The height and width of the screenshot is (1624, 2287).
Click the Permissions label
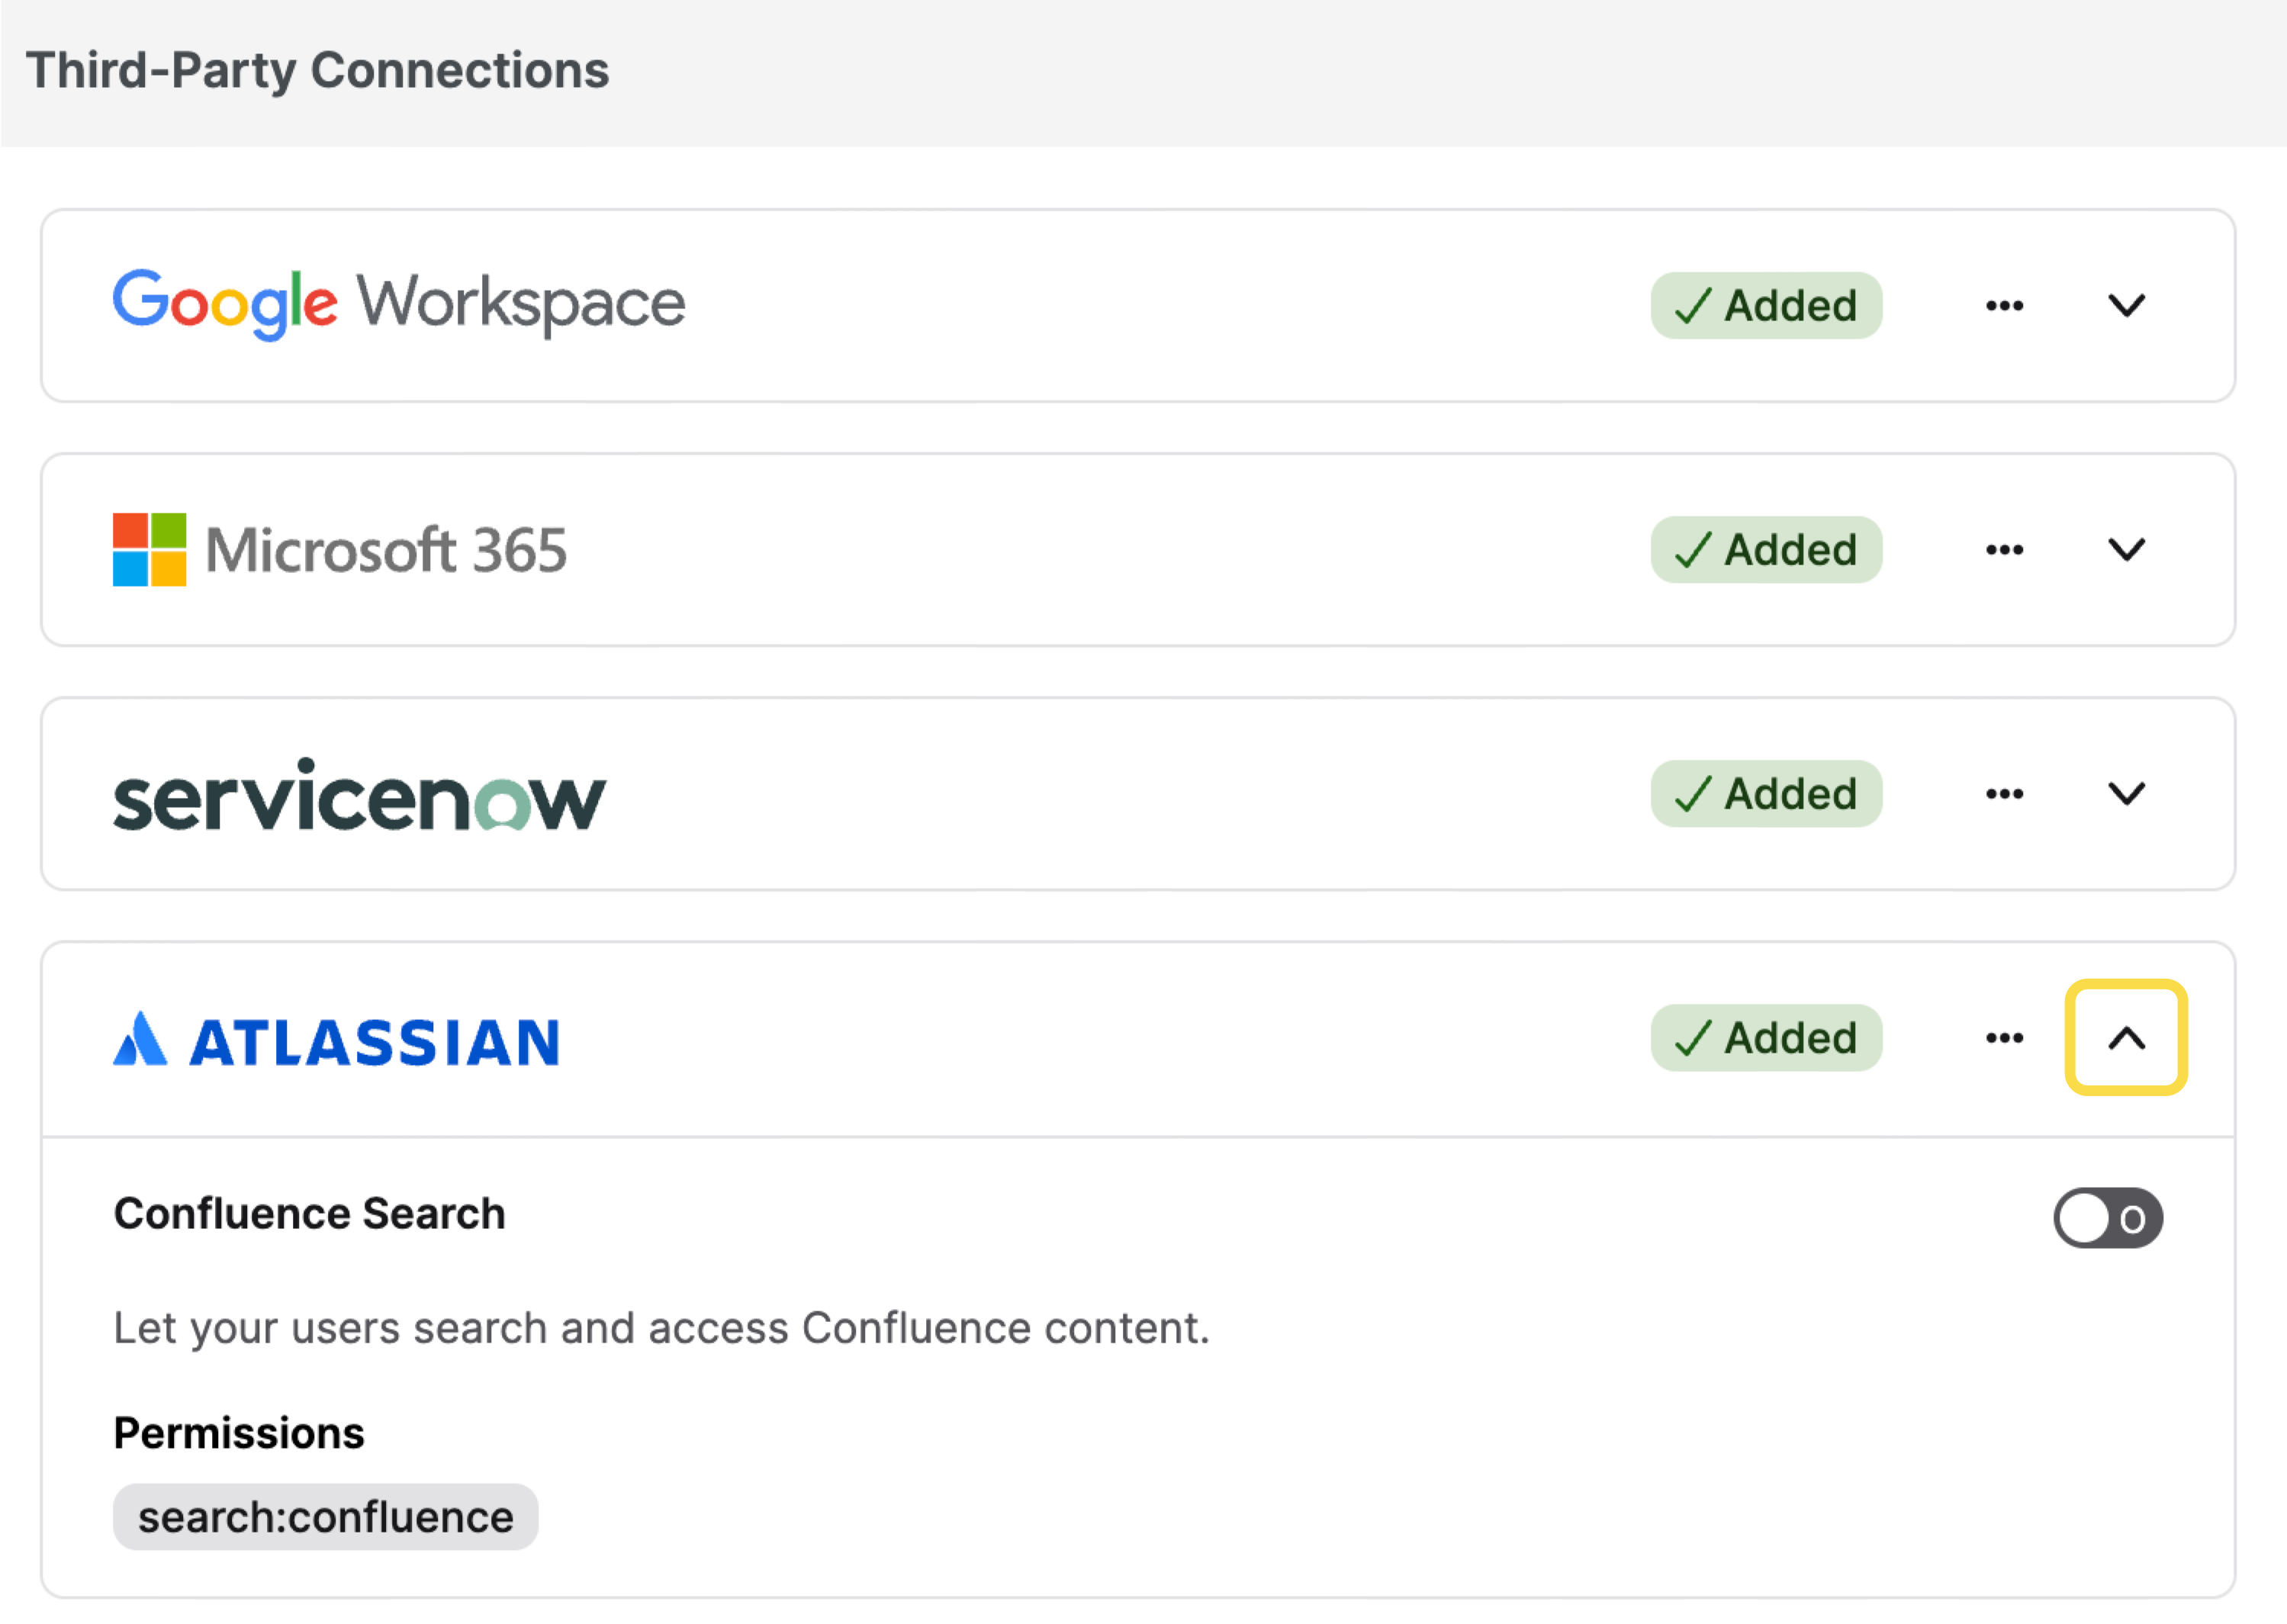239,1433
